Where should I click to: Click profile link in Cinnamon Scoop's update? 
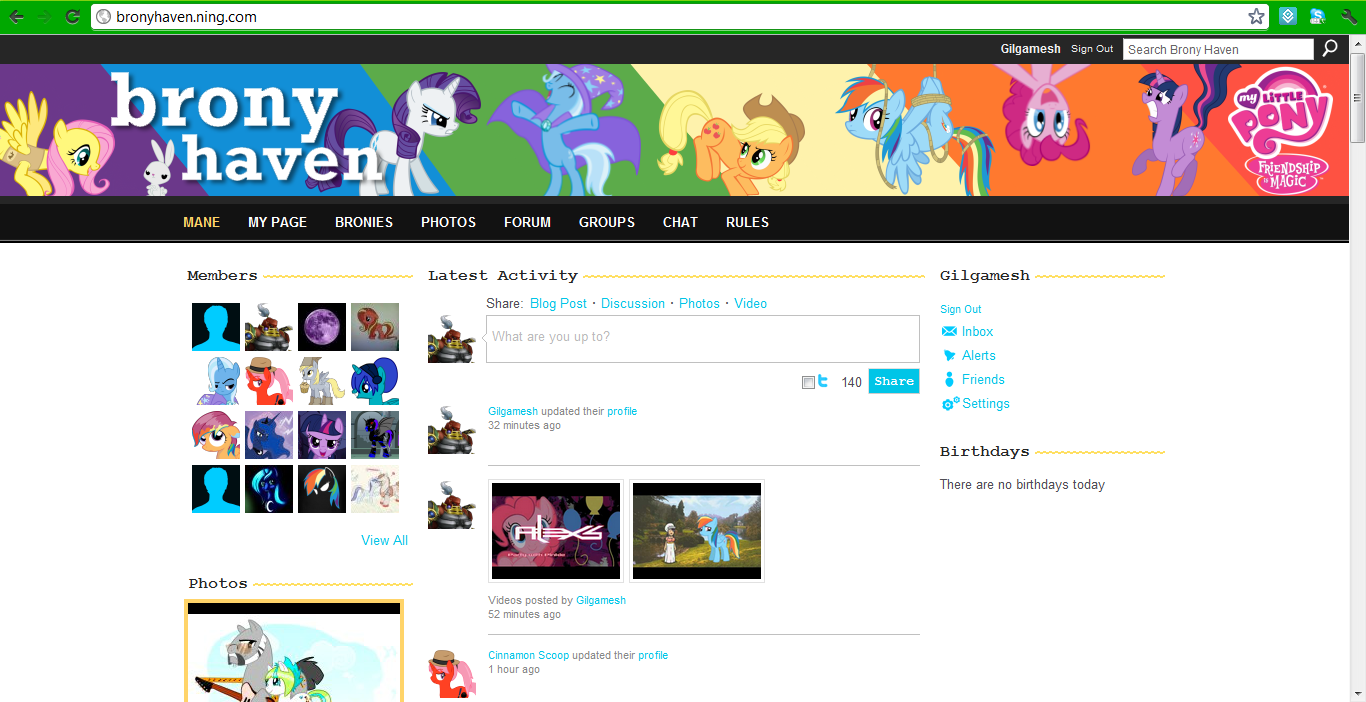[x=653, y=655]
